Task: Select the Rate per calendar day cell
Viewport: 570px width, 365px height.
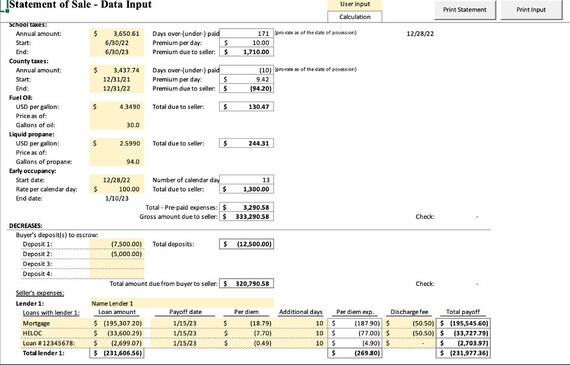Action: click(x=117, y=189)
